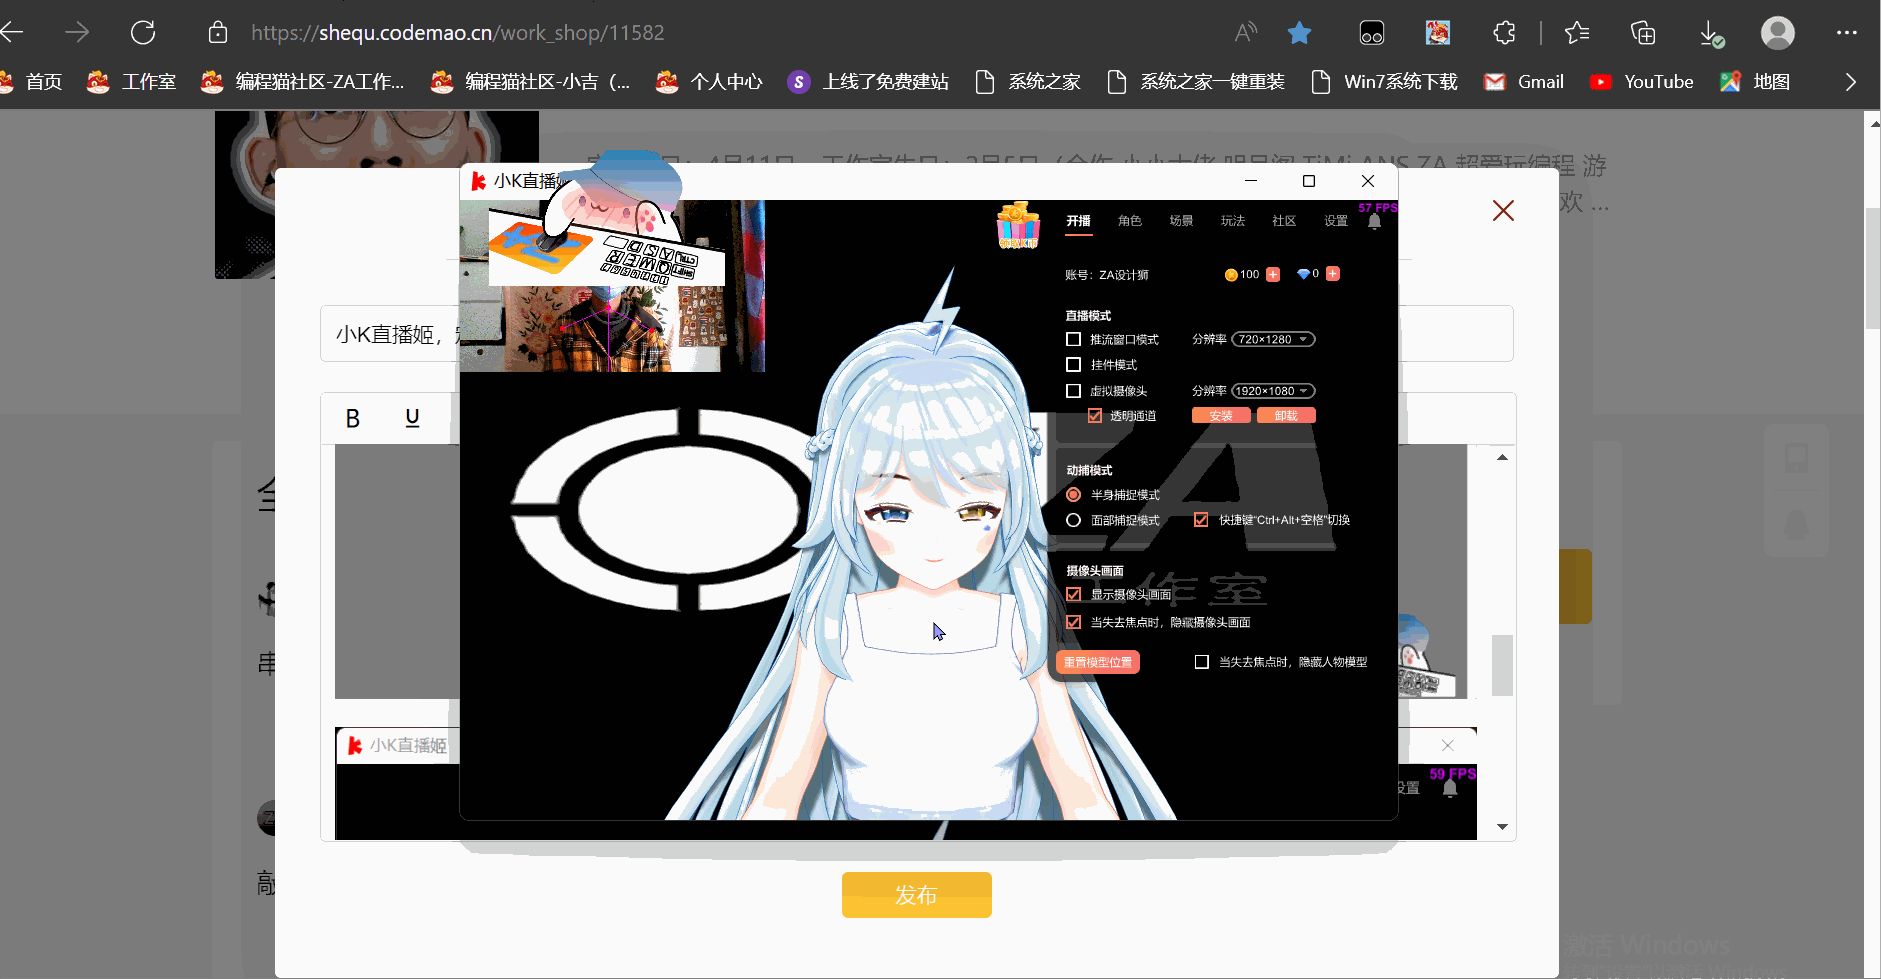This screenshot has width=1881, height=979.
Task: Open the red cat extension icon in toolbar
Action: [x=1437, y=33]
